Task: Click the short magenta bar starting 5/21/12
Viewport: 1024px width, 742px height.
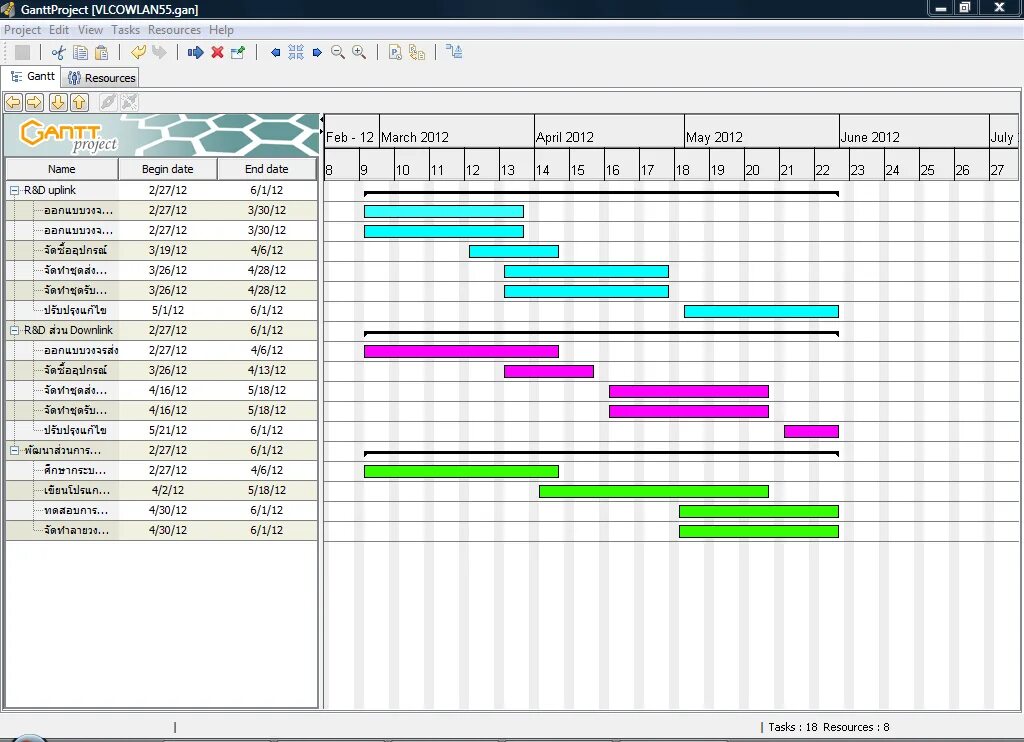Action: pos(811,431)
